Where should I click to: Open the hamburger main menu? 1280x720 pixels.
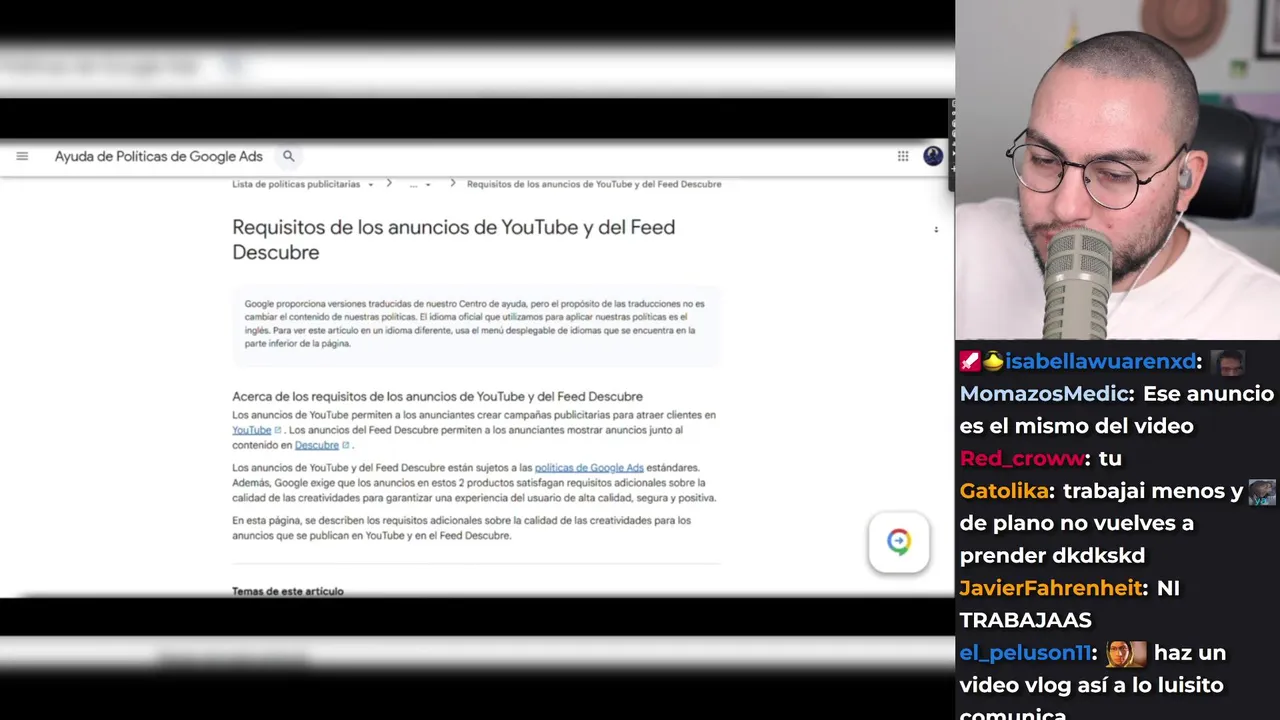click(x=22, y=156)
